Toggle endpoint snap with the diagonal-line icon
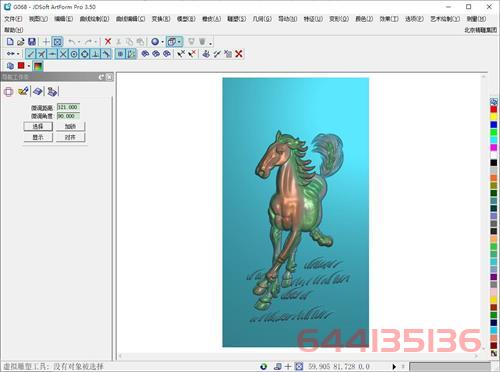The height and width of the screenshot is (372, 500). tap(30, 54)
